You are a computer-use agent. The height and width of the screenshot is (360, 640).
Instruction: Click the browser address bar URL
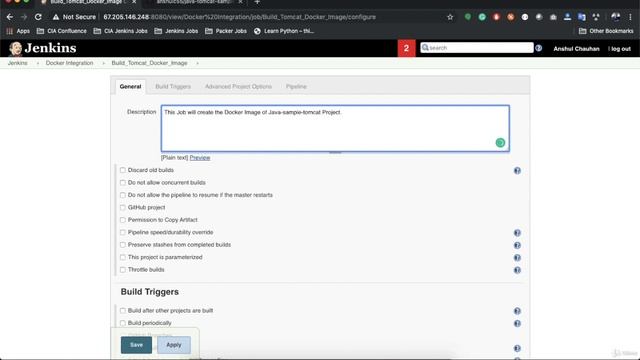coord(240,17)
